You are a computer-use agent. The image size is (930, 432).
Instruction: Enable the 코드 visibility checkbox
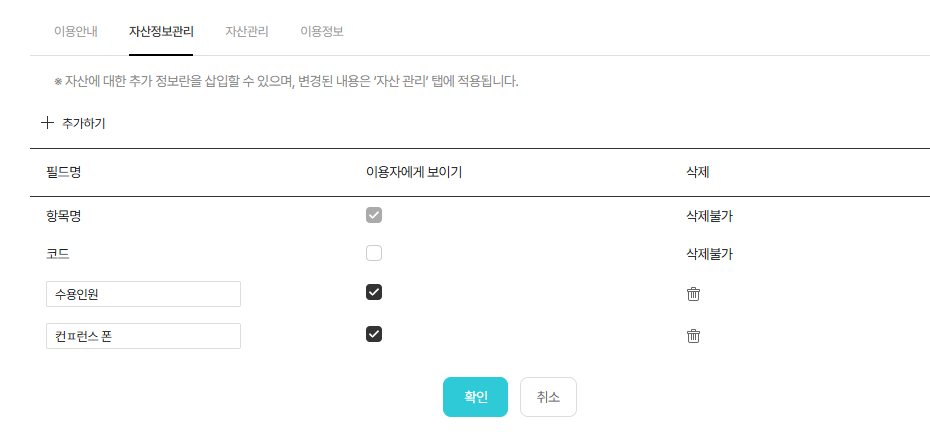point(374,253)
